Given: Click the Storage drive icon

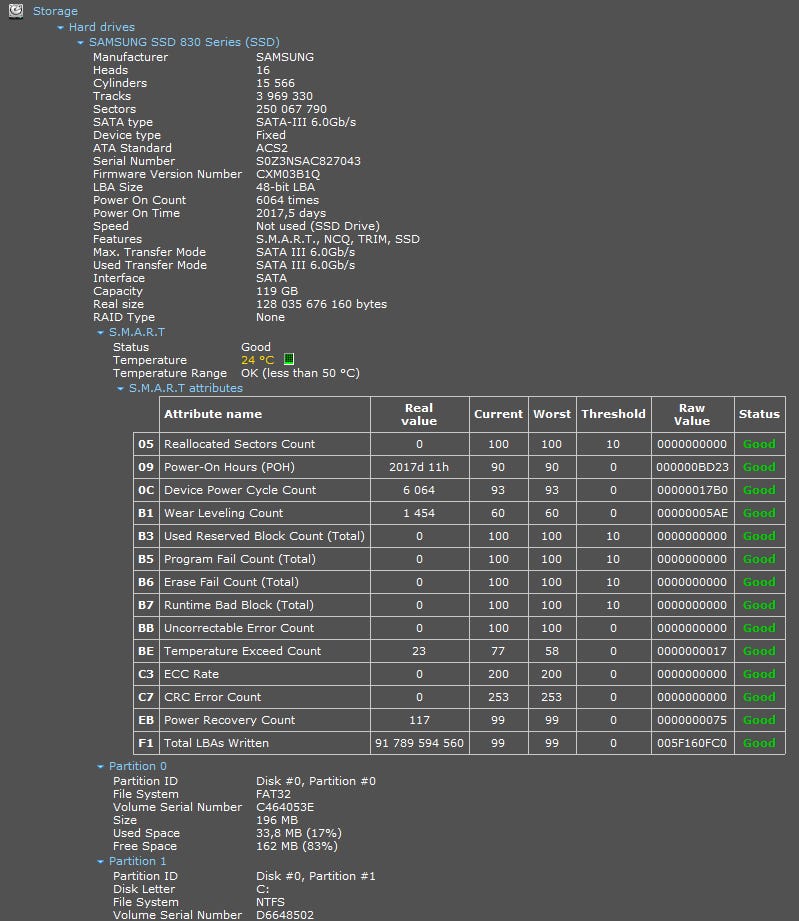Looking at the screenshot, I should (x=16, y=11).
